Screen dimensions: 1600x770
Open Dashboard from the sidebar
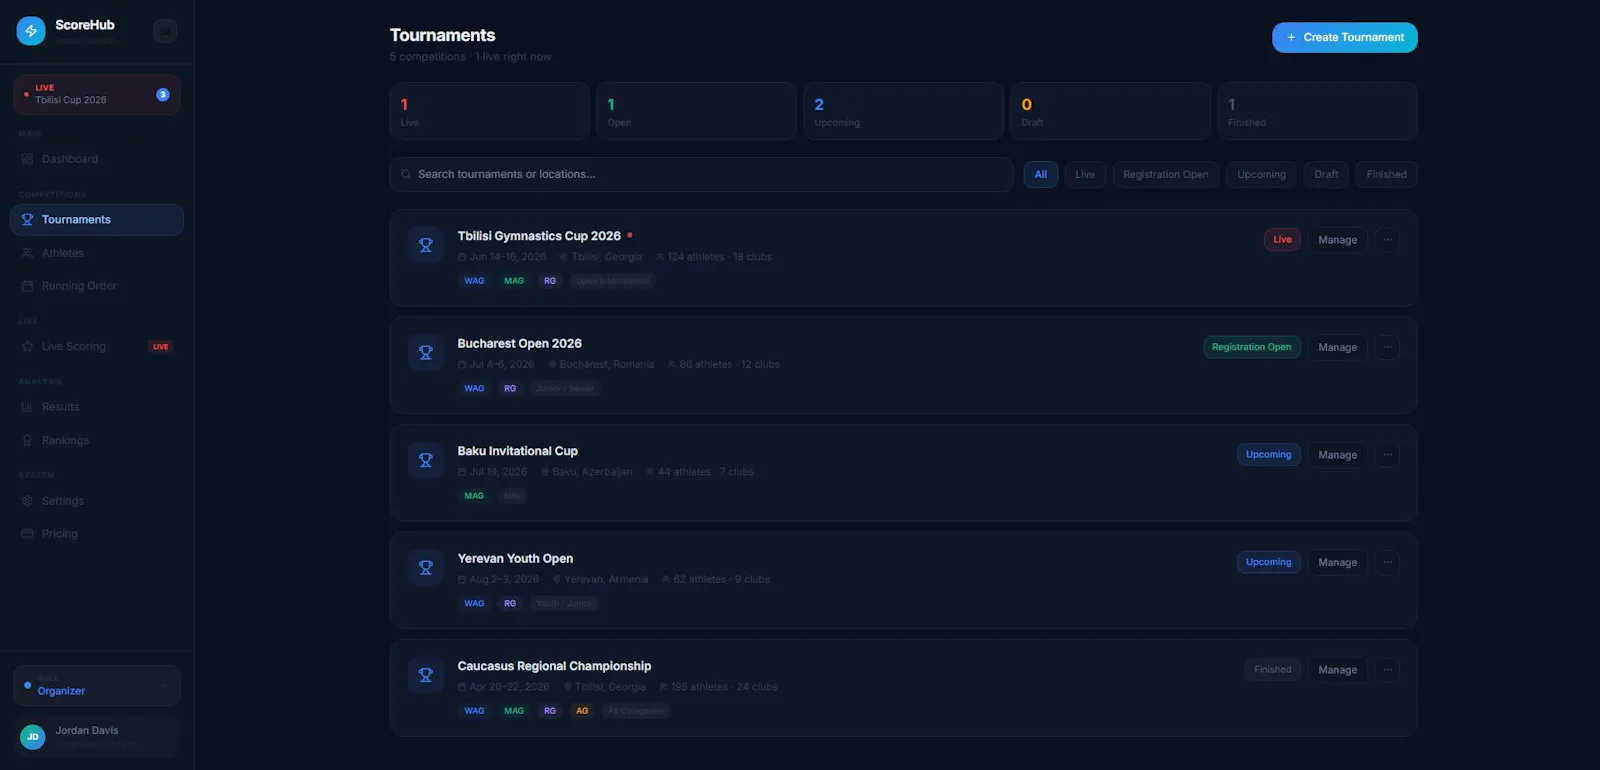(x=97, y=159)
